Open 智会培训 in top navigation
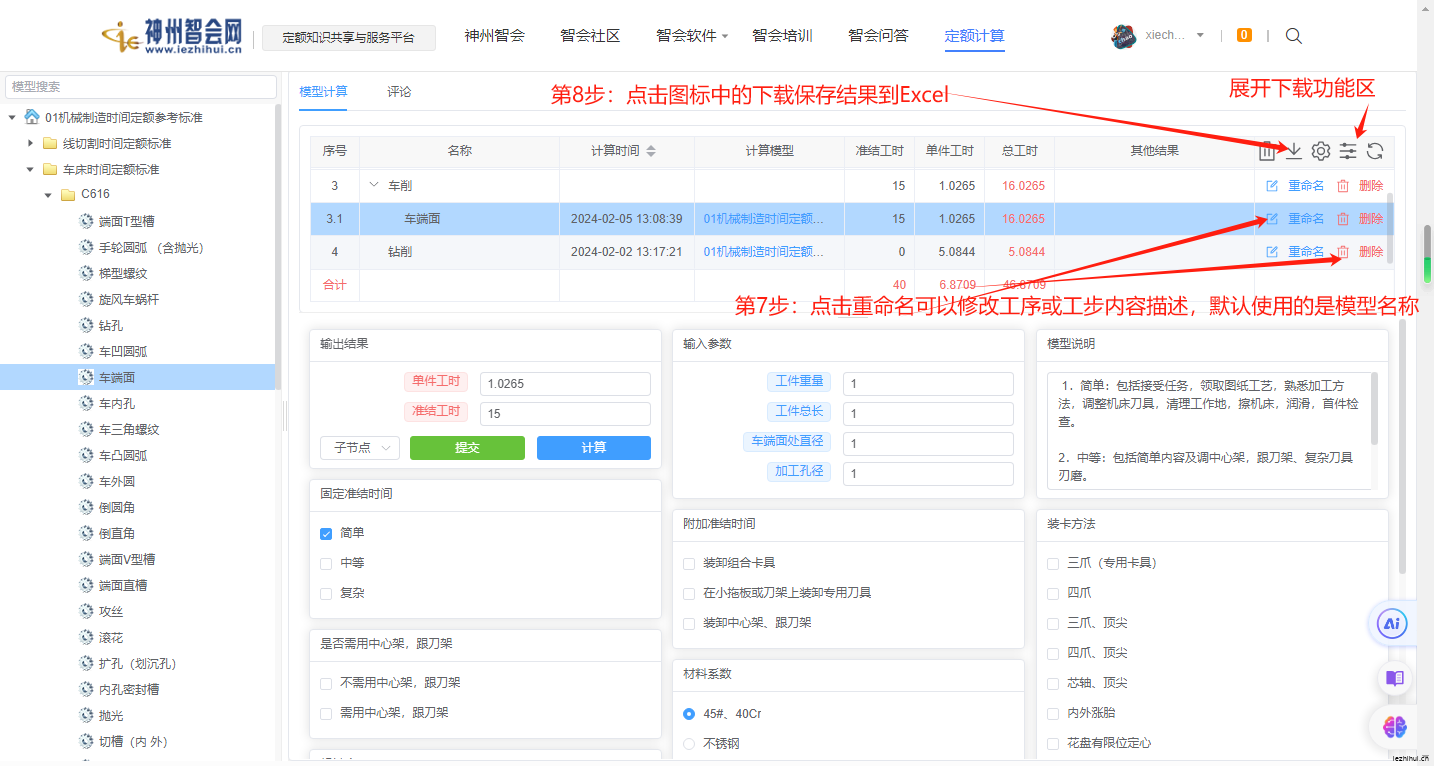Viewport: 1434px width, 766px height. click(782, 36)
